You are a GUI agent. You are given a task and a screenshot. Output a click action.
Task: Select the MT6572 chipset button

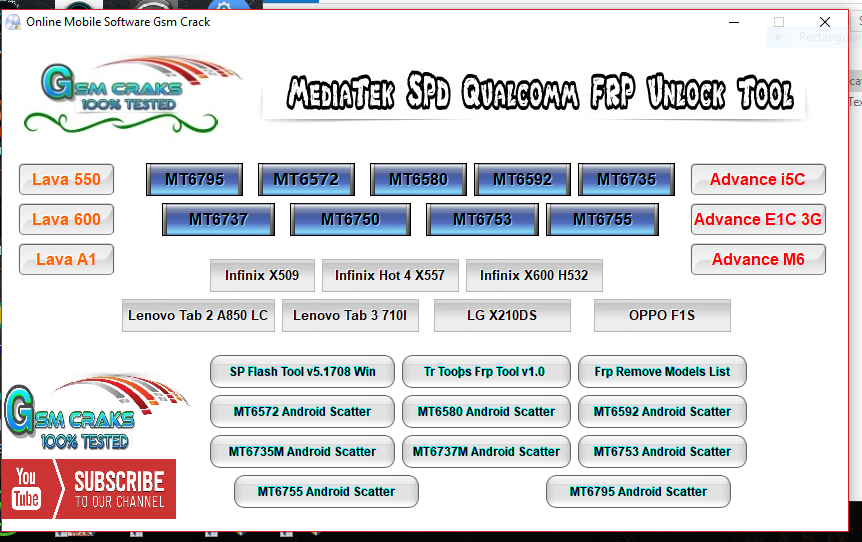[306, 179]
